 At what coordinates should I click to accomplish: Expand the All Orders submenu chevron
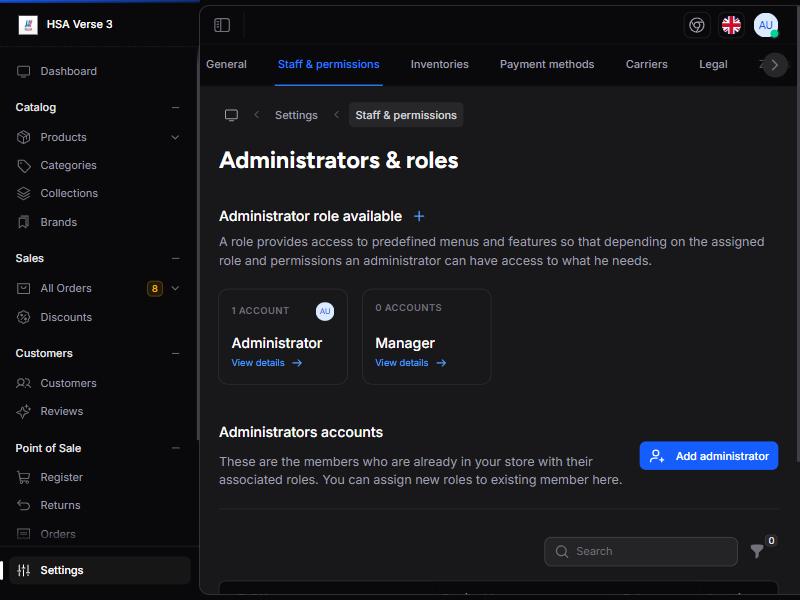(x=175, y=288)
